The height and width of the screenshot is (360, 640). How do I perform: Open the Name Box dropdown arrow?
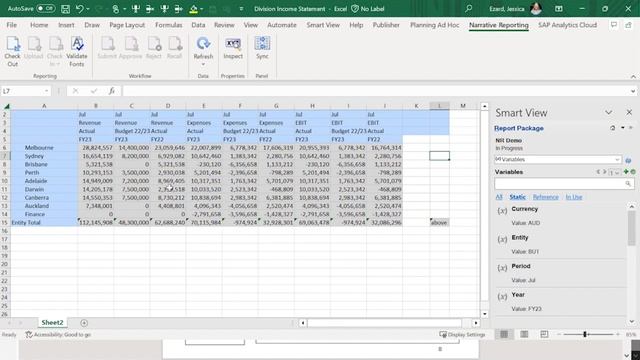(47, 91)
